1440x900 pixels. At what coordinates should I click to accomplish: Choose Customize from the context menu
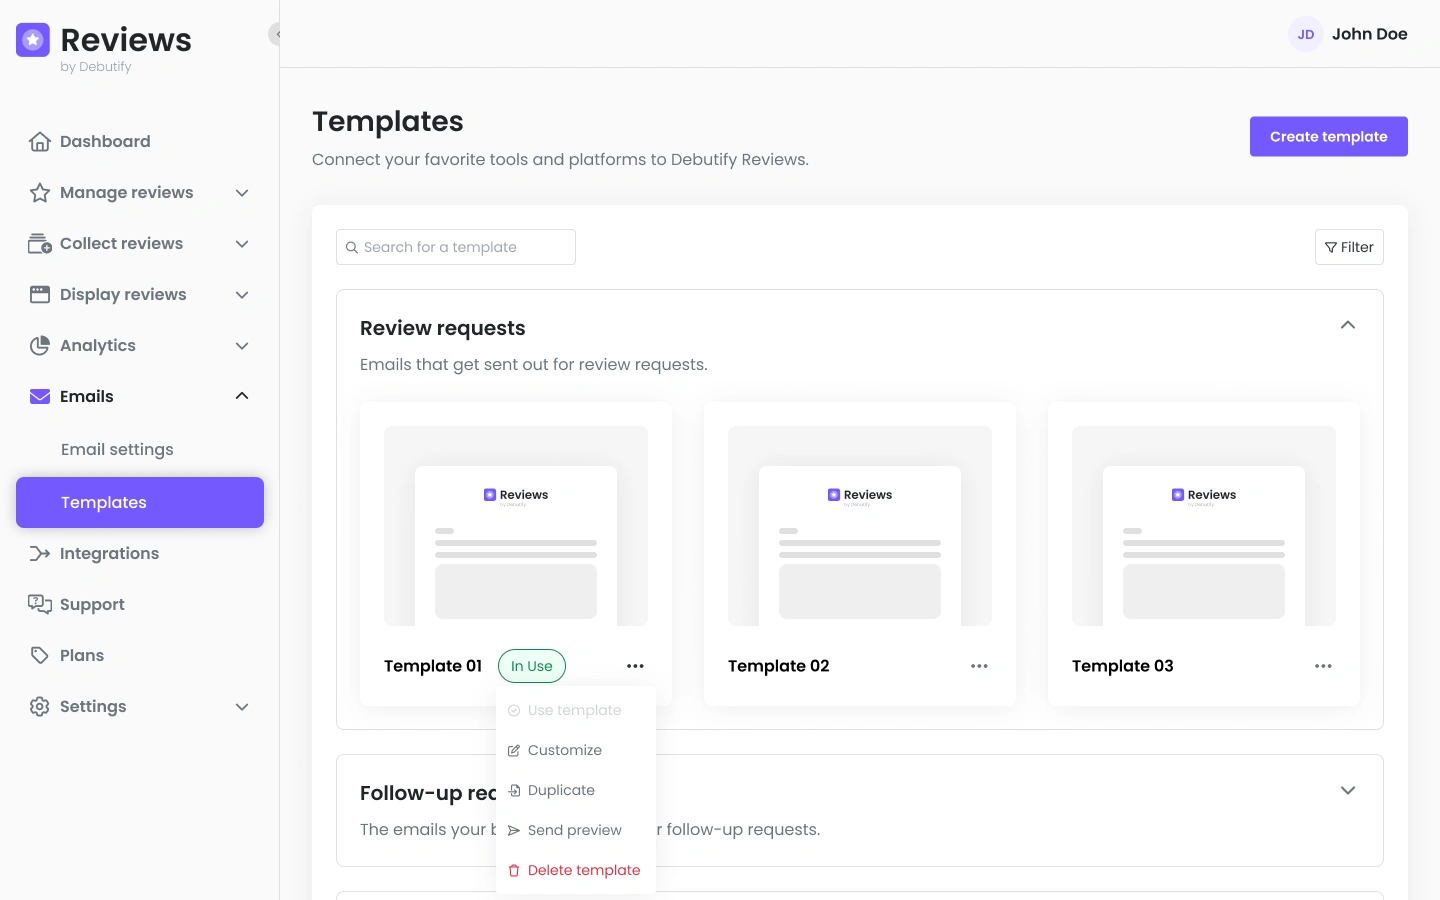tap(576, 750)
